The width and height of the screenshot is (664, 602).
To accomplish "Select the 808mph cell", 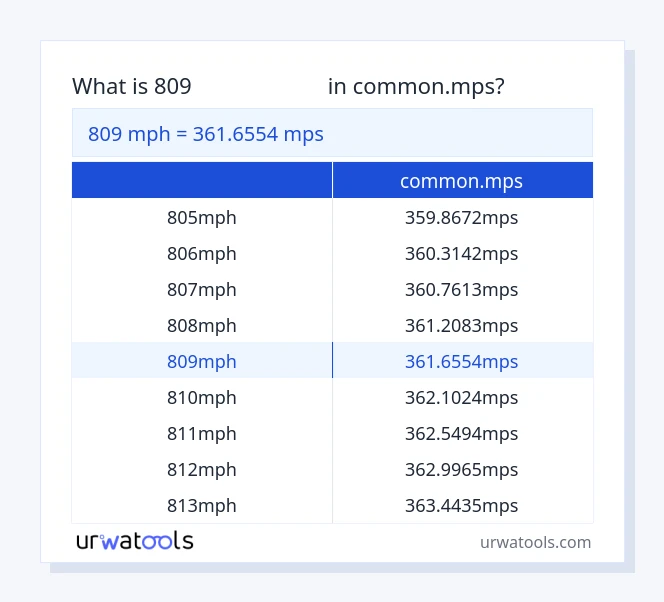I will tap(202, 325).
